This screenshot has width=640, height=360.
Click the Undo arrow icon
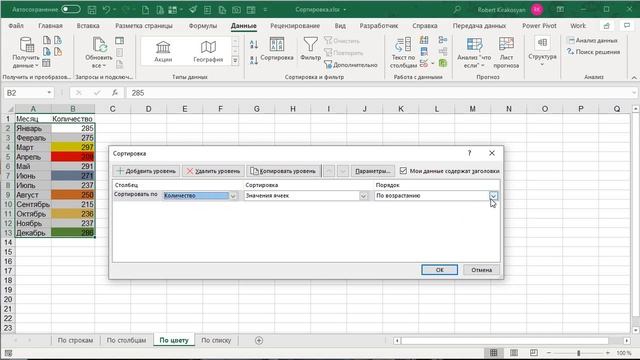[106, 9]
